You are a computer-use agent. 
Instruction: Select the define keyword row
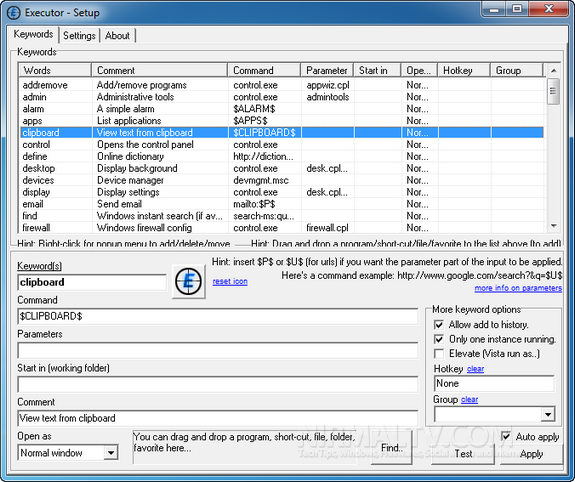pos(282,156)
